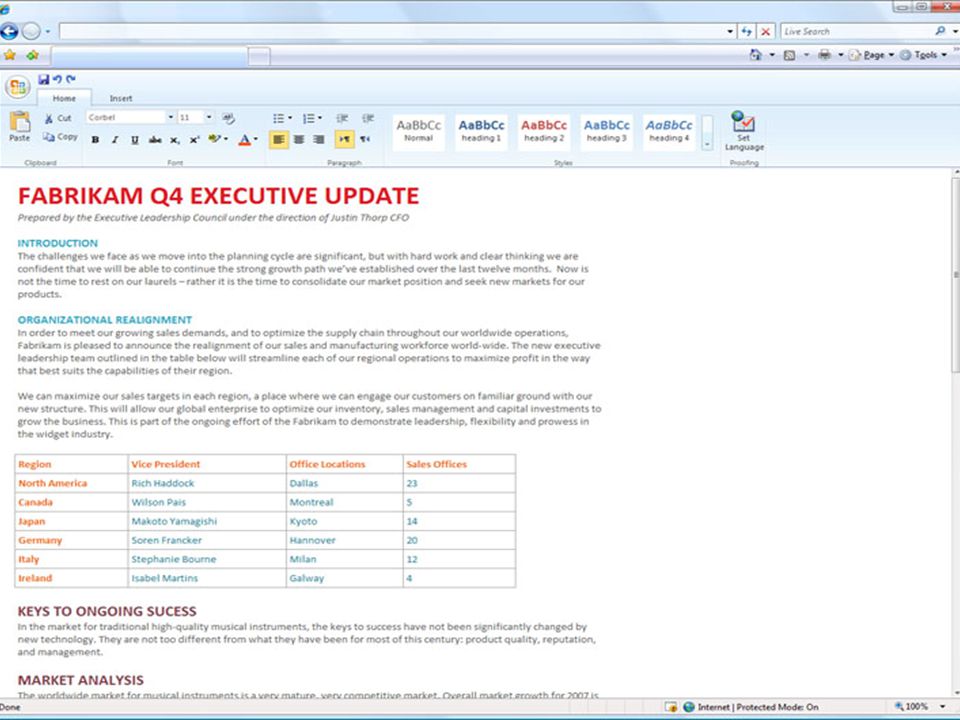Open the Page menu
Viewport: 960px width, 720px height.
point(871,55)
